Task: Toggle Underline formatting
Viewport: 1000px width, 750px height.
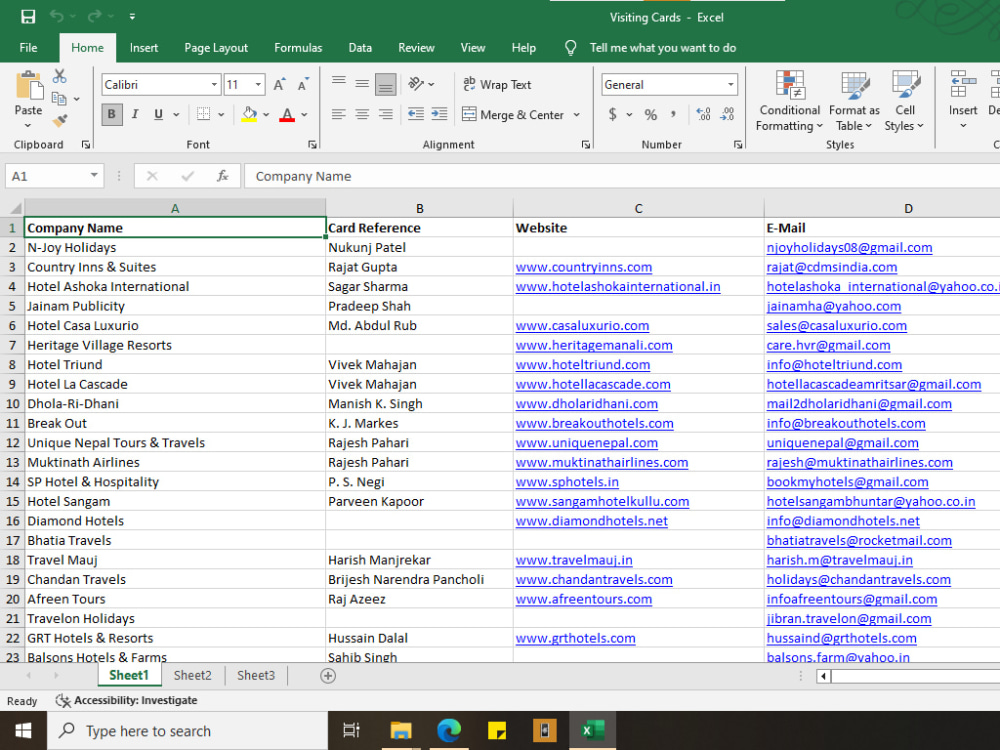Action: click(x=158, y=114)
